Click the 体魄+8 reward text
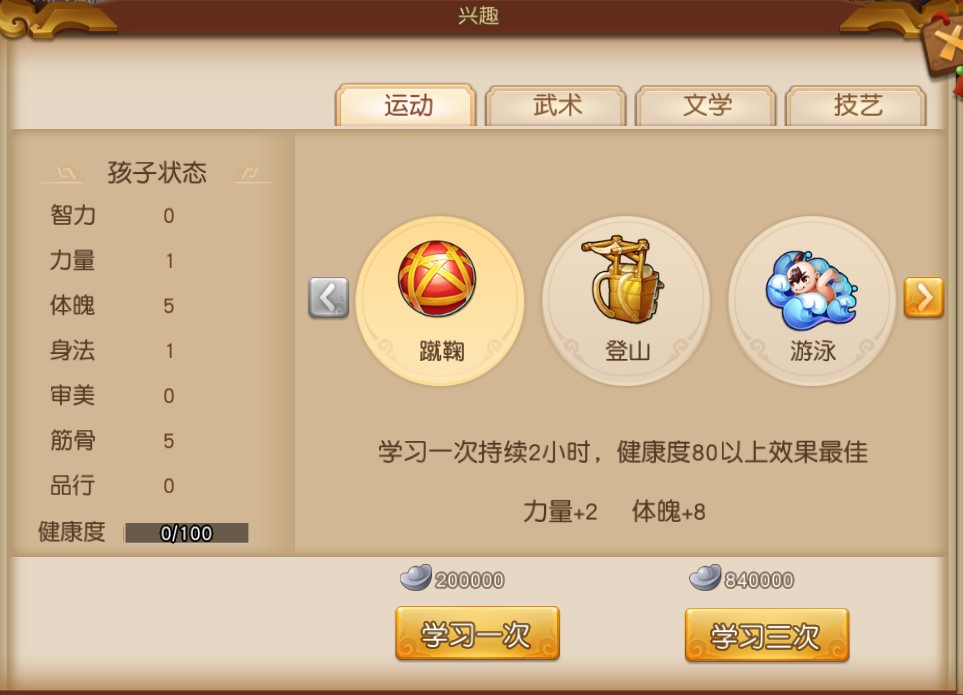The height and width of the screenshot is (695, 963). [669, 511]
